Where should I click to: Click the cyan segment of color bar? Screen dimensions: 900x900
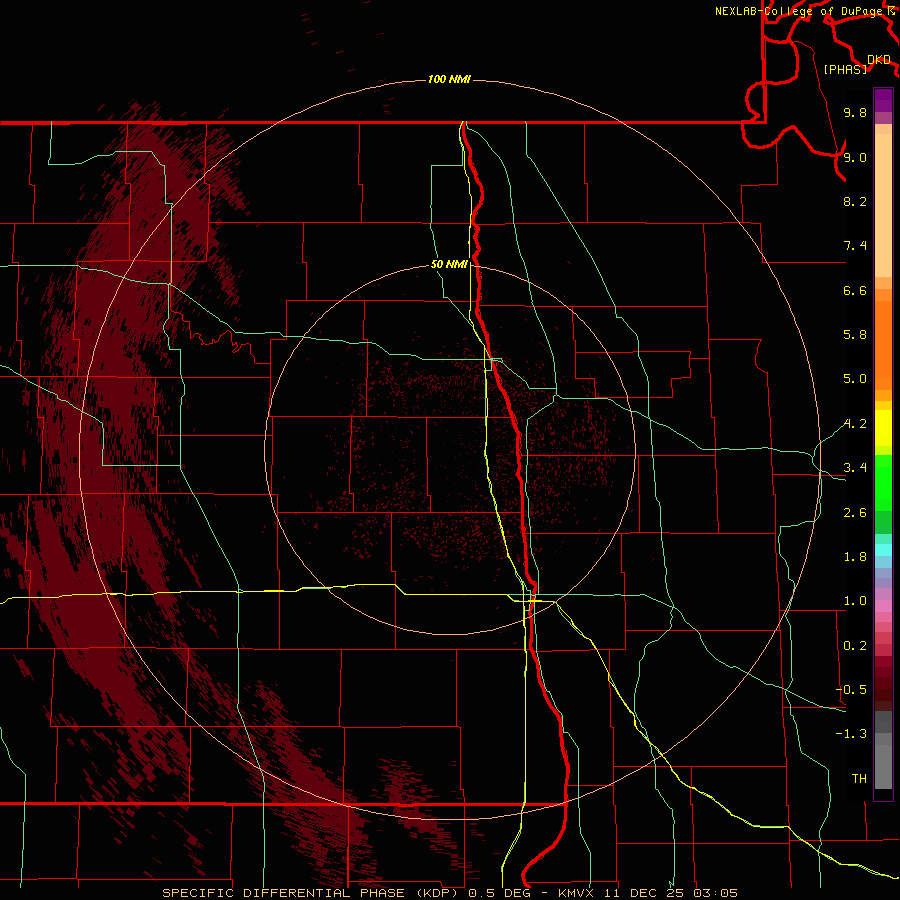coord(883,550)
